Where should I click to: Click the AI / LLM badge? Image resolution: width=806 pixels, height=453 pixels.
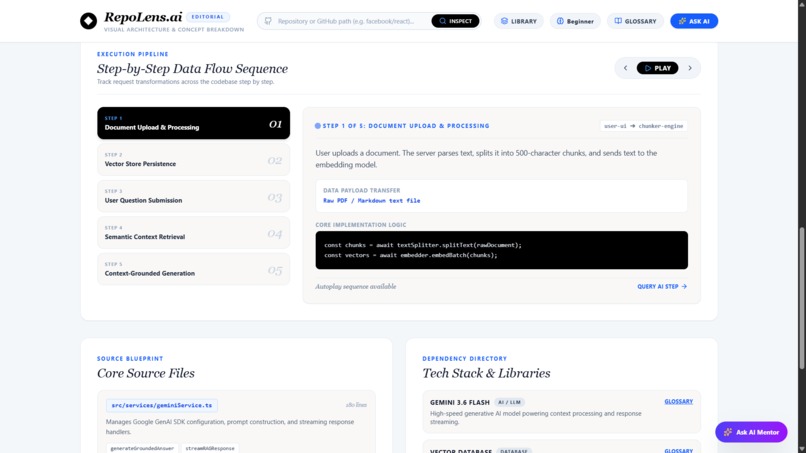tap(509, 402)
